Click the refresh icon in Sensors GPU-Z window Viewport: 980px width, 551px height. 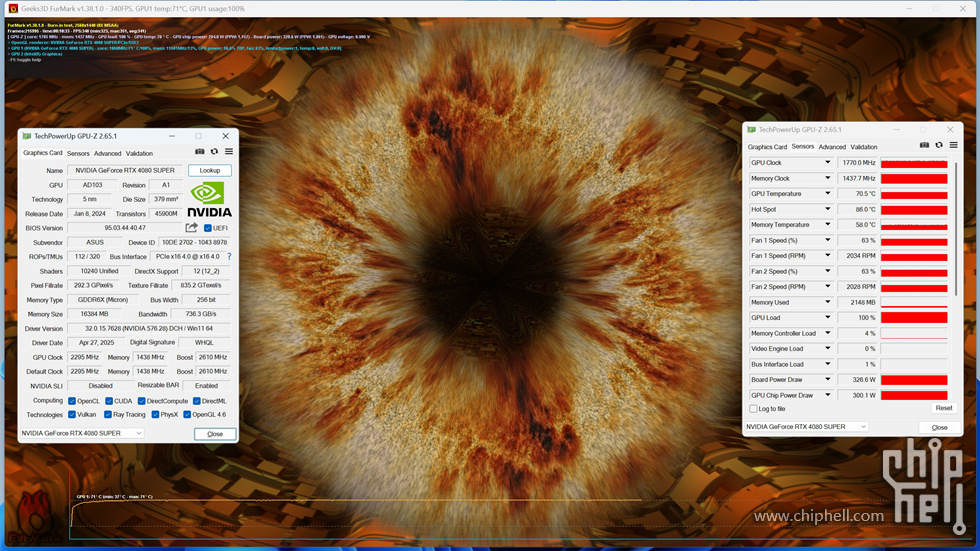coord(939,145)
